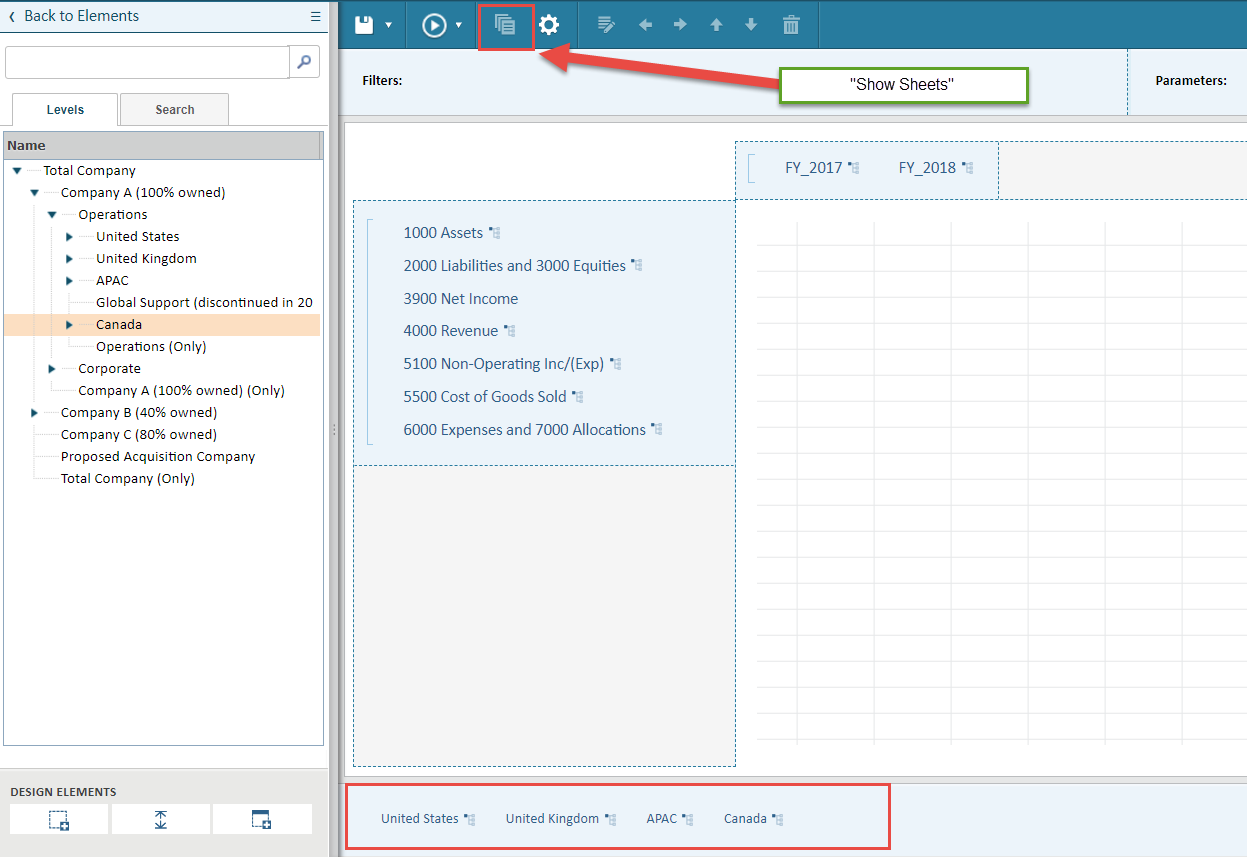Expand the APAC tree node
The width and height of the screenshot is (1247, 857).
coord(69,281)
